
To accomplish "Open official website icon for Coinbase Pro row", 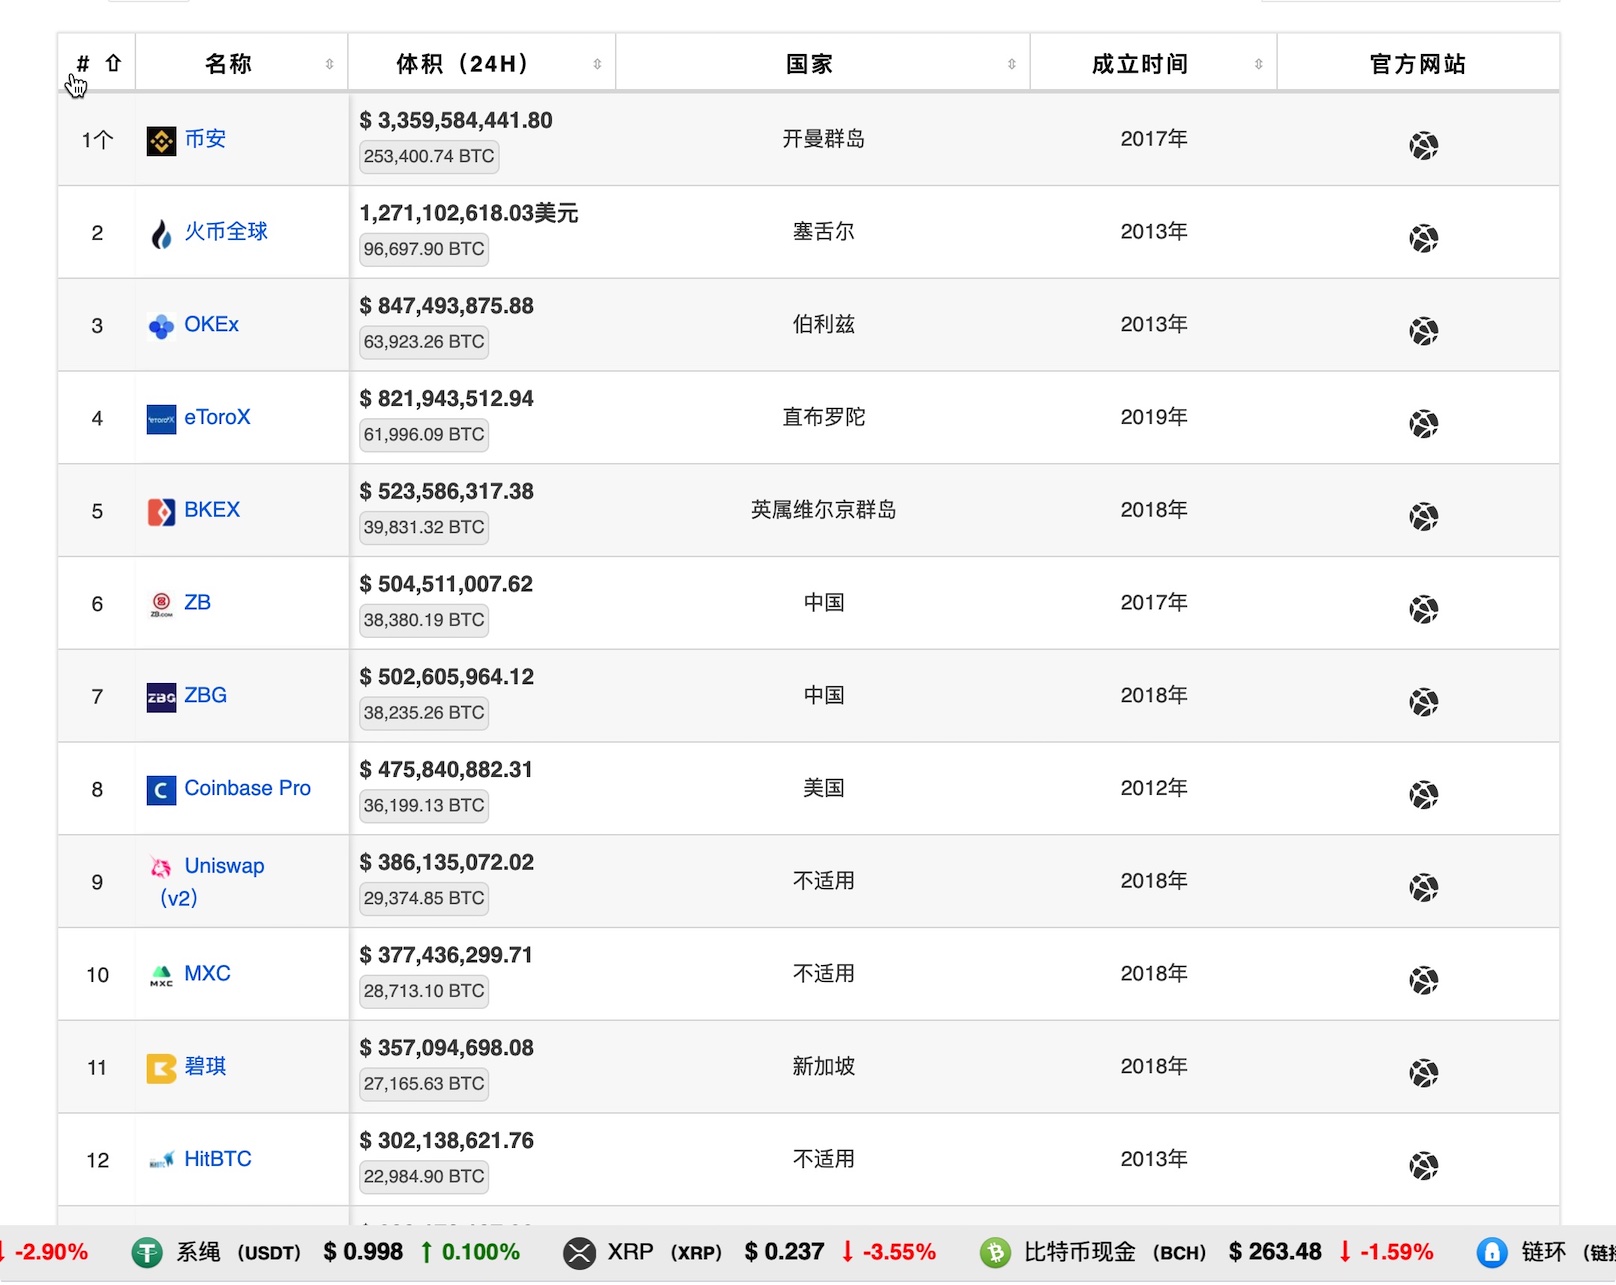I will [1423, 795].
